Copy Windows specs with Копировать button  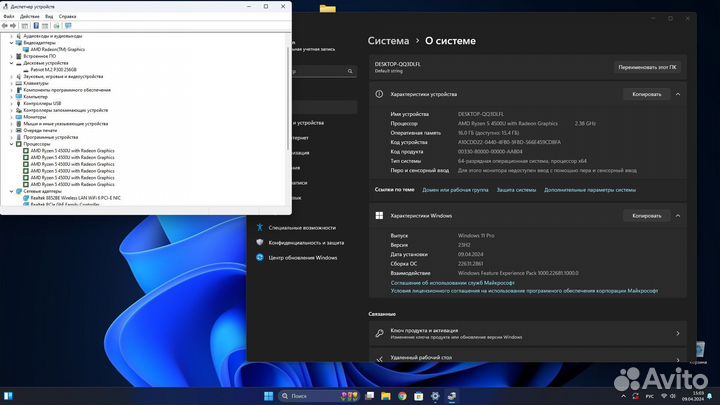tap(647, 215)
